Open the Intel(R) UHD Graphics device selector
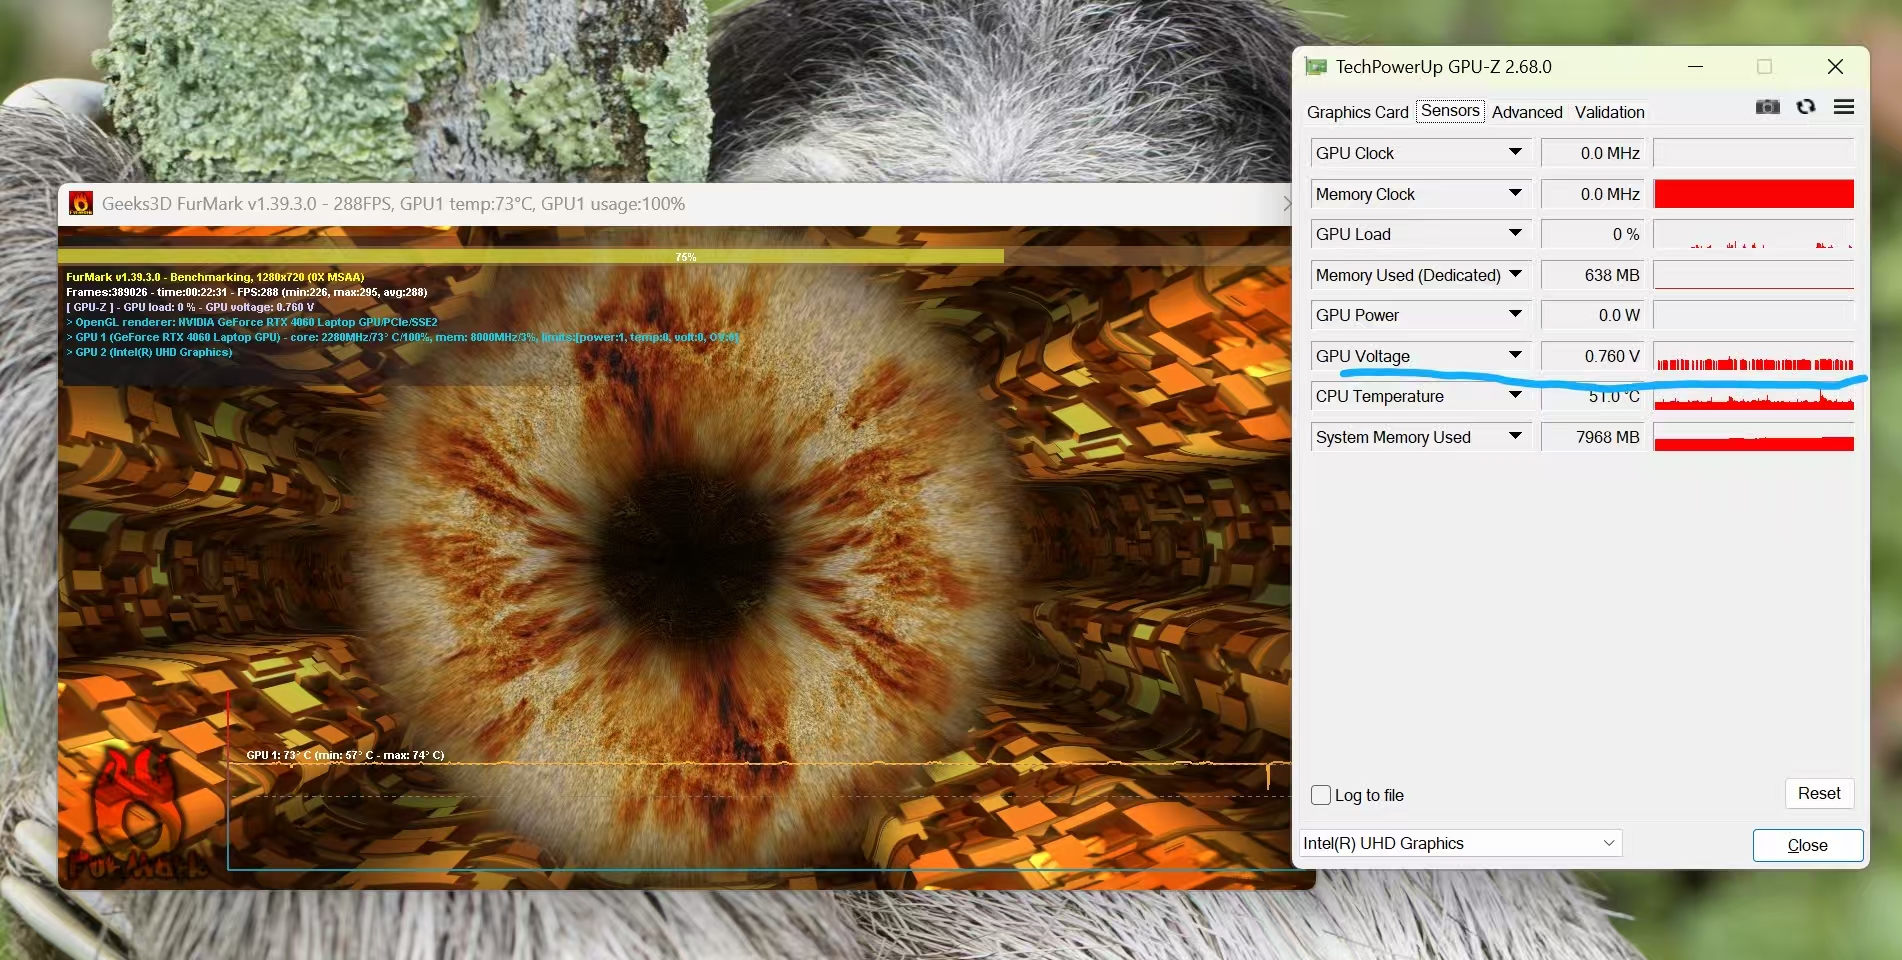1902x960 pixels. pyautogui.click(x=1460, y=843)
